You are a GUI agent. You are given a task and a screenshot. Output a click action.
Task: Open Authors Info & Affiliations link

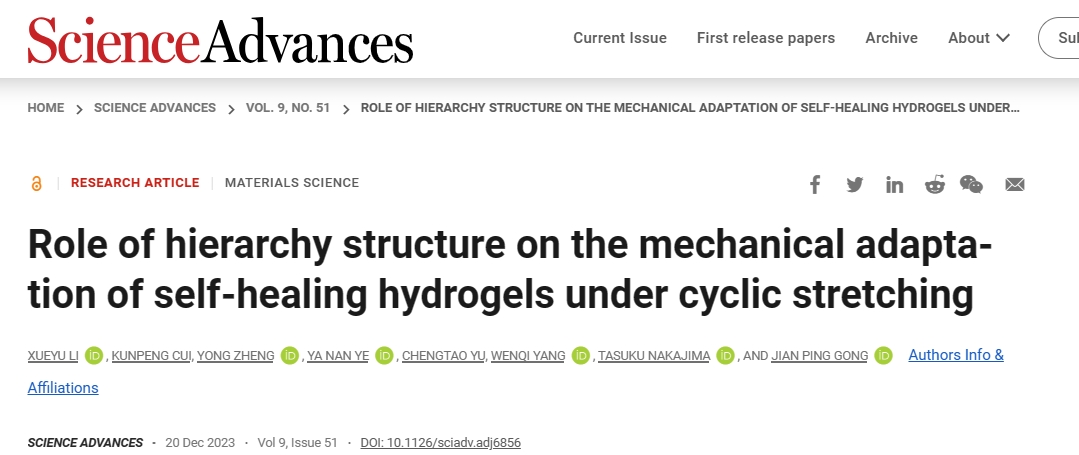pyautogui.click(x=956, y=355)
